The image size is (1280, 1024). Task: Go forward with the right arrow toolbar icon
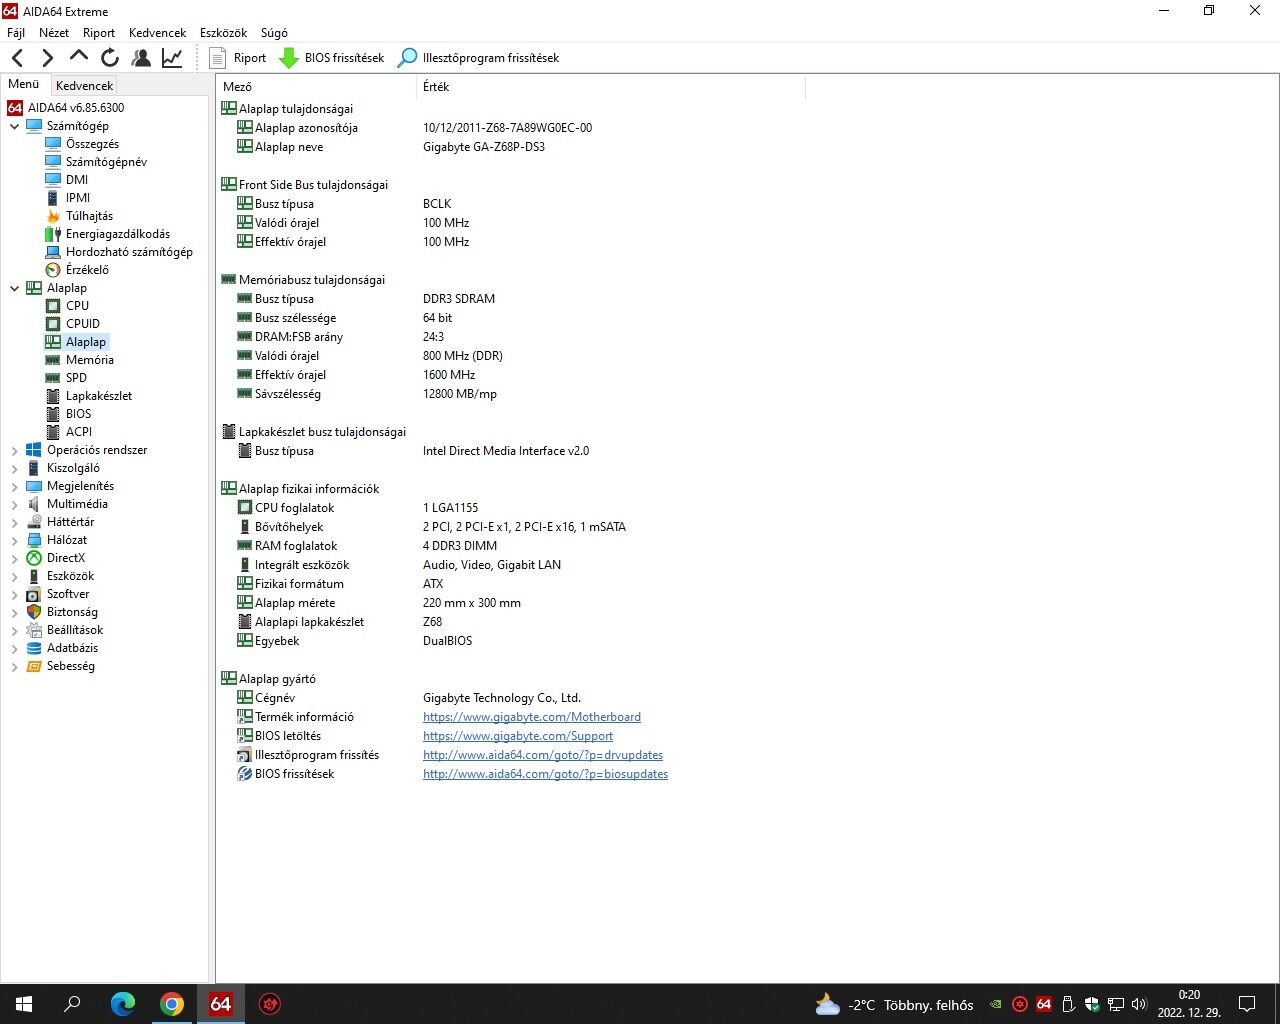47,58
